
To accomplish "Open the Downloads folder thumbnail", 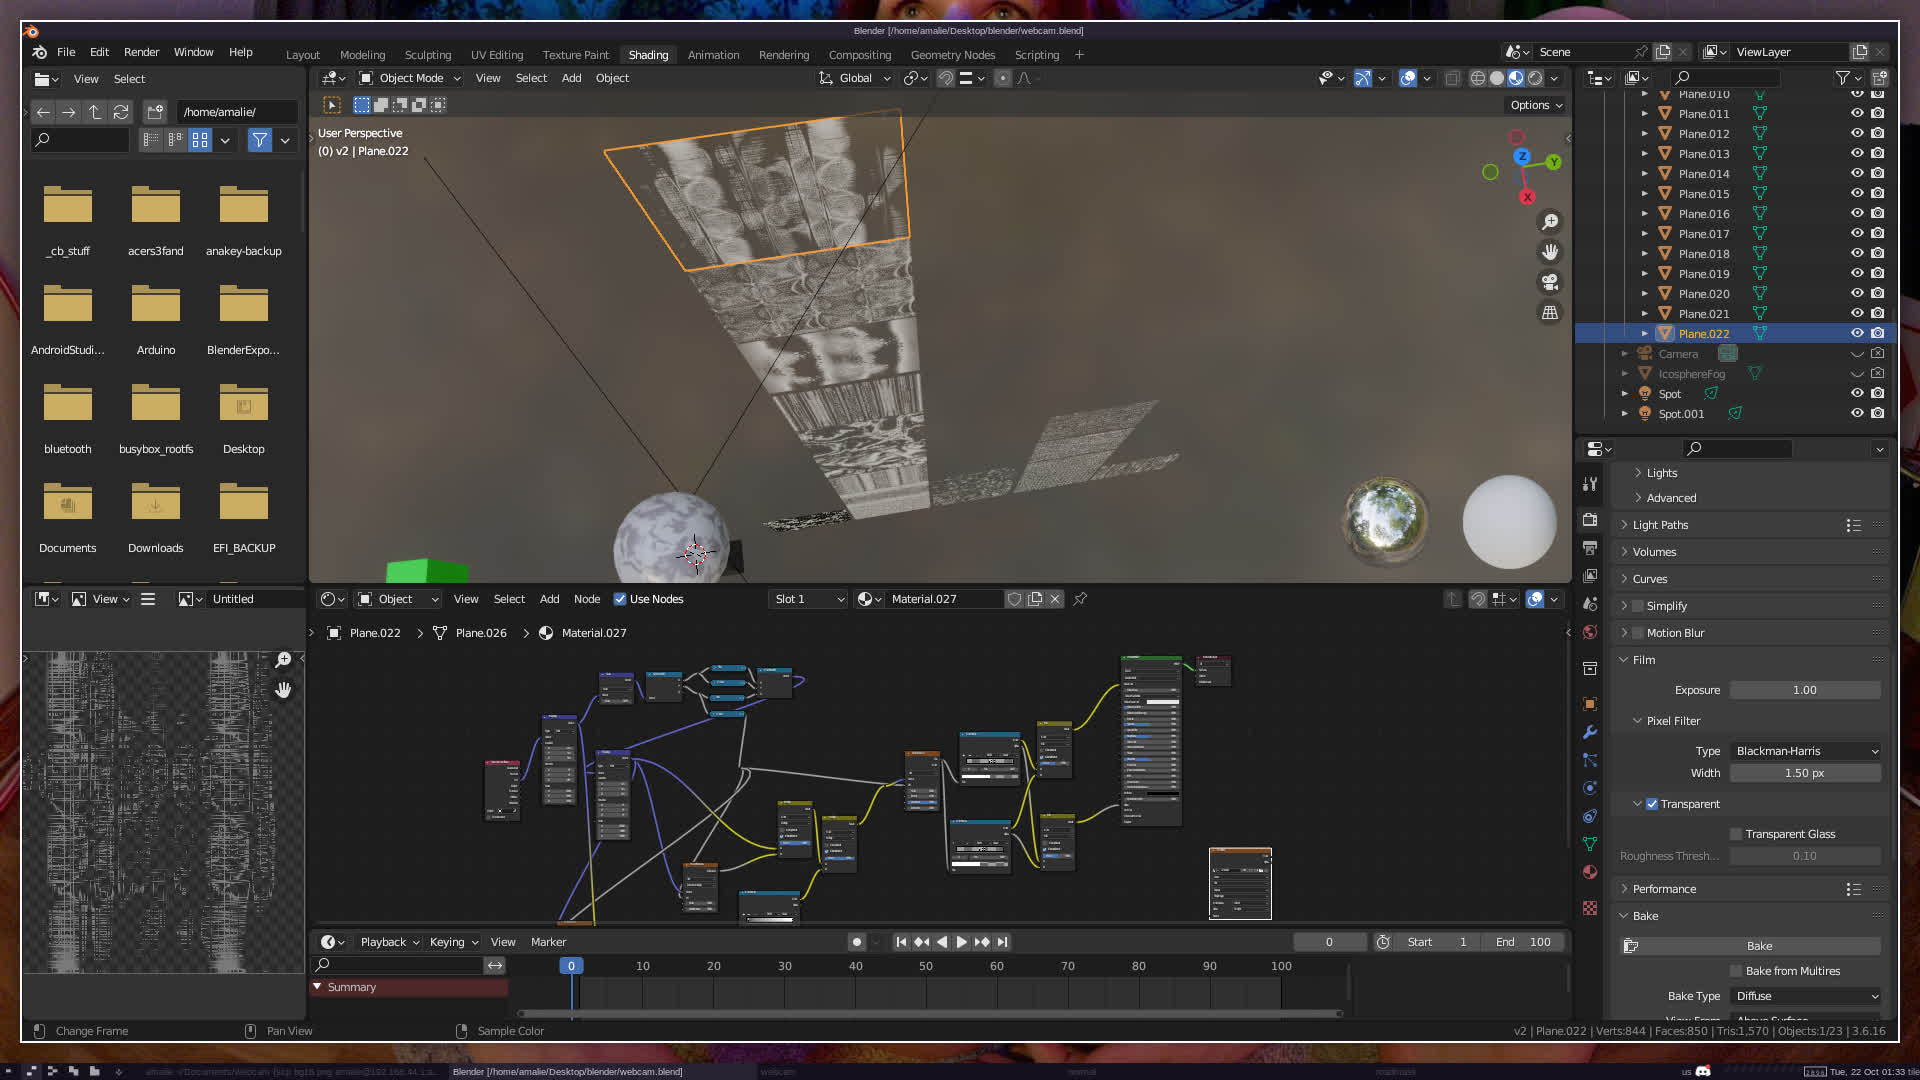I will [x=155, y=504].
